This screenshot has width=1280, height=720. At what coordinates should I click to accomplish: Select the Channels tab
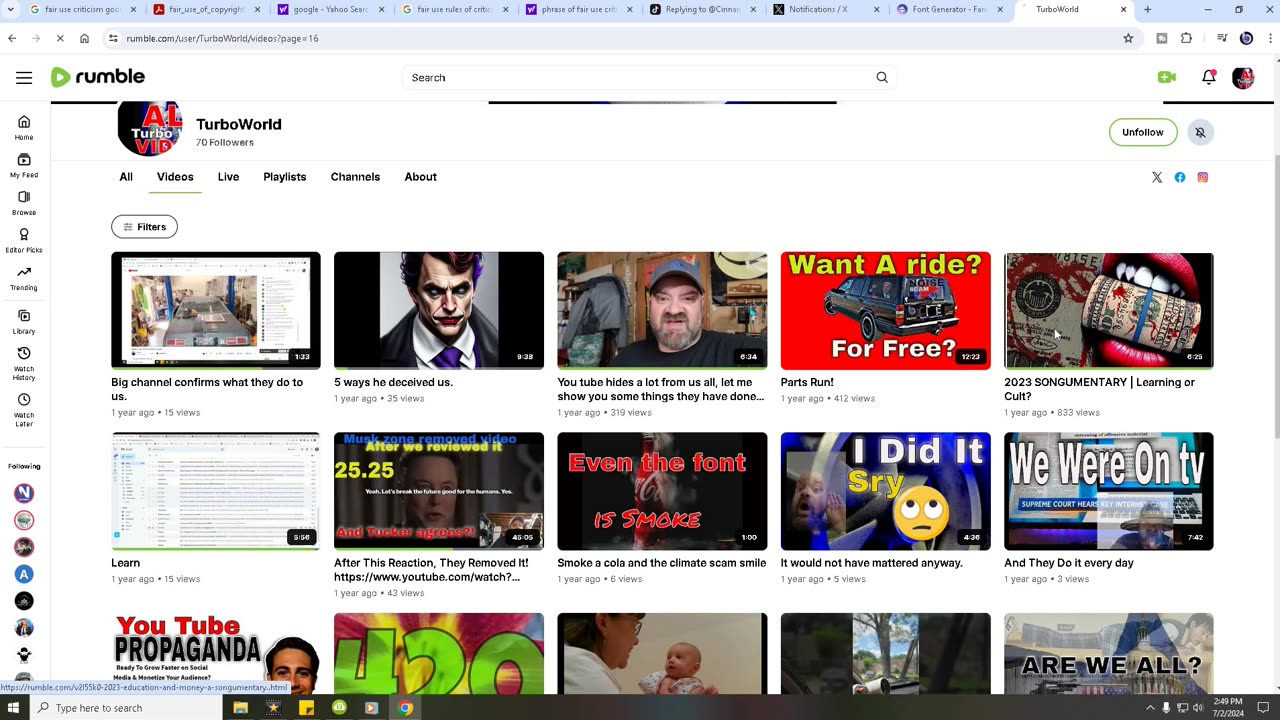pyautogui.click(x=355, y=177)
